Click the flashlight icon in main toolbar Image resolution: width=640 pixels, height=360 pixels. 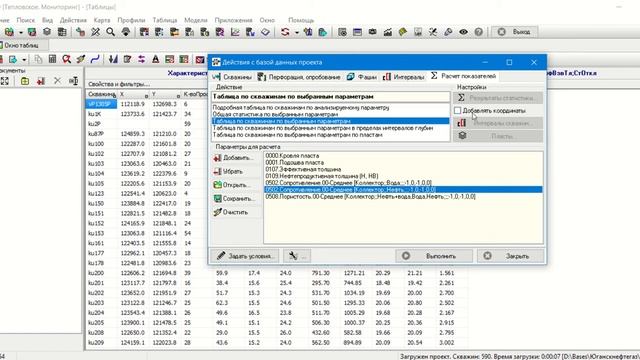point(448,32)
